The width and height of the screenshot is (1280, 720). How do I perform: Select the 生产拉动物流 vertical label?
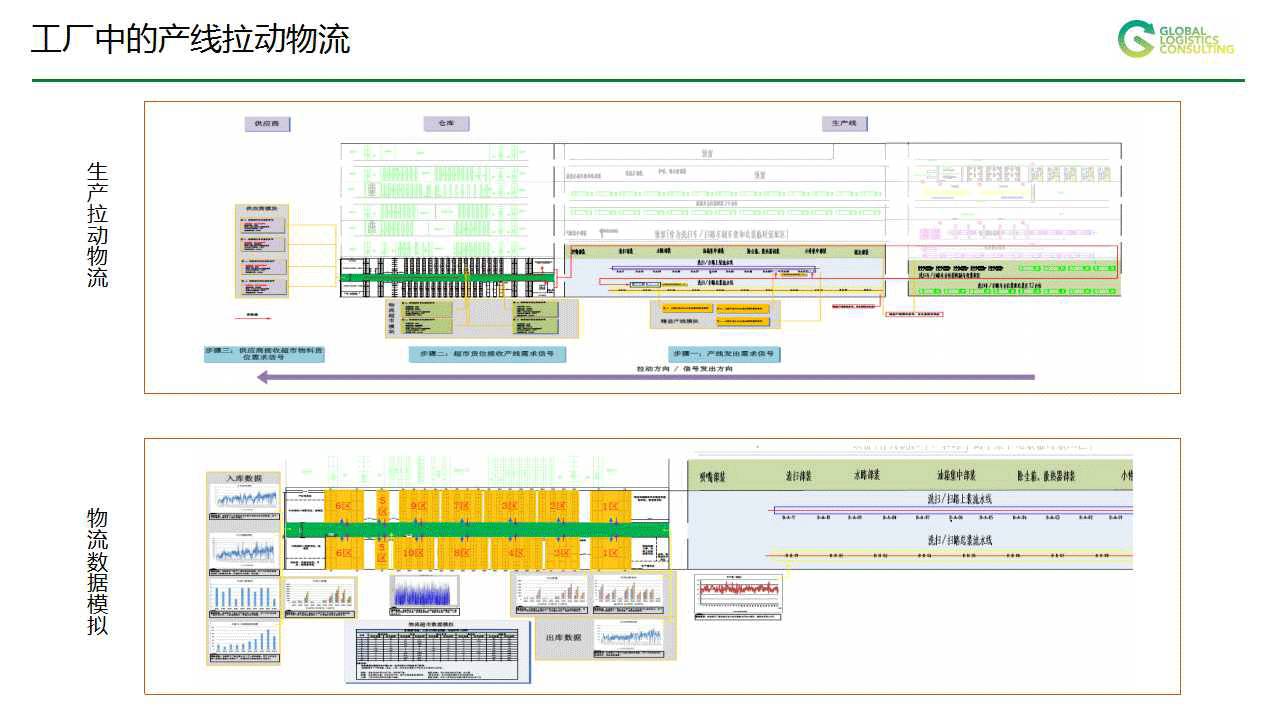pyautogui.click(x=97, y=225)
